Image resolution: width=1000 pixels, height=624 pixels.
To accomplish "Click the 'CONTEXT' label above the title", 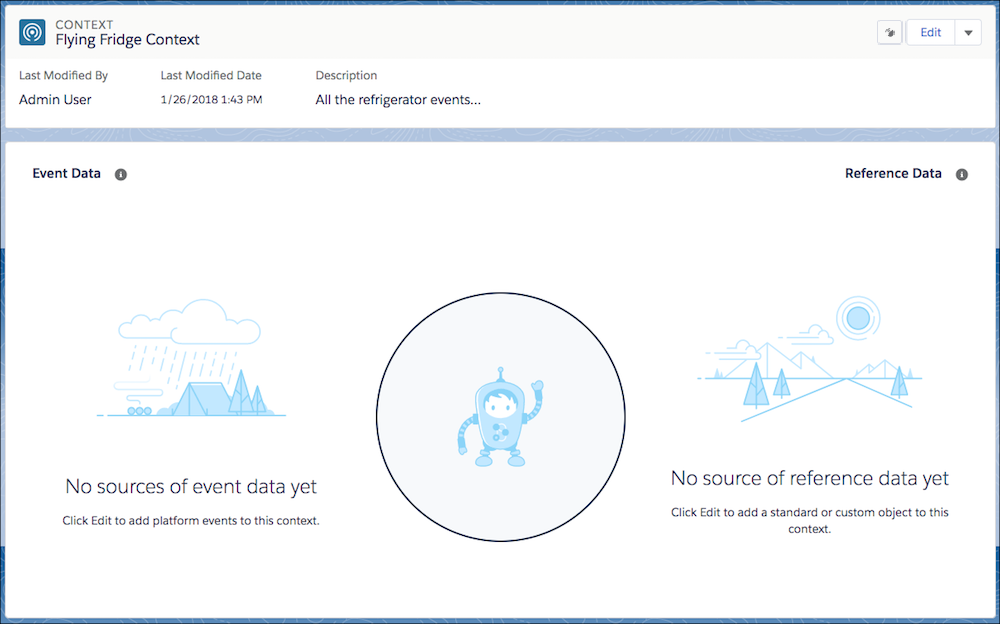I will tap(84, 24).
